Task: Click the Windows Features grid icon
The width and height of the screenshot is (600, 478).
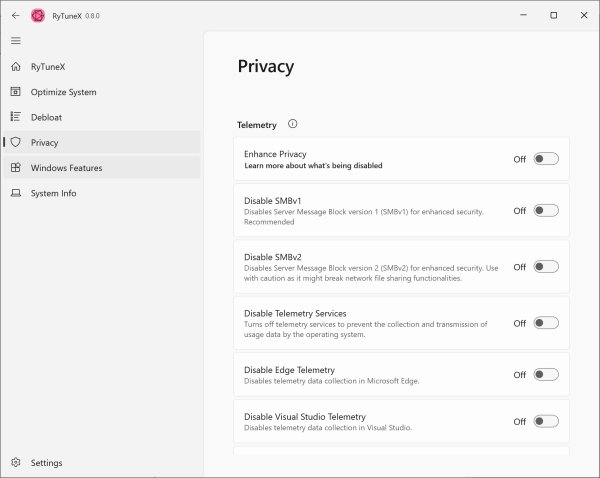Action: pos(15,168)
